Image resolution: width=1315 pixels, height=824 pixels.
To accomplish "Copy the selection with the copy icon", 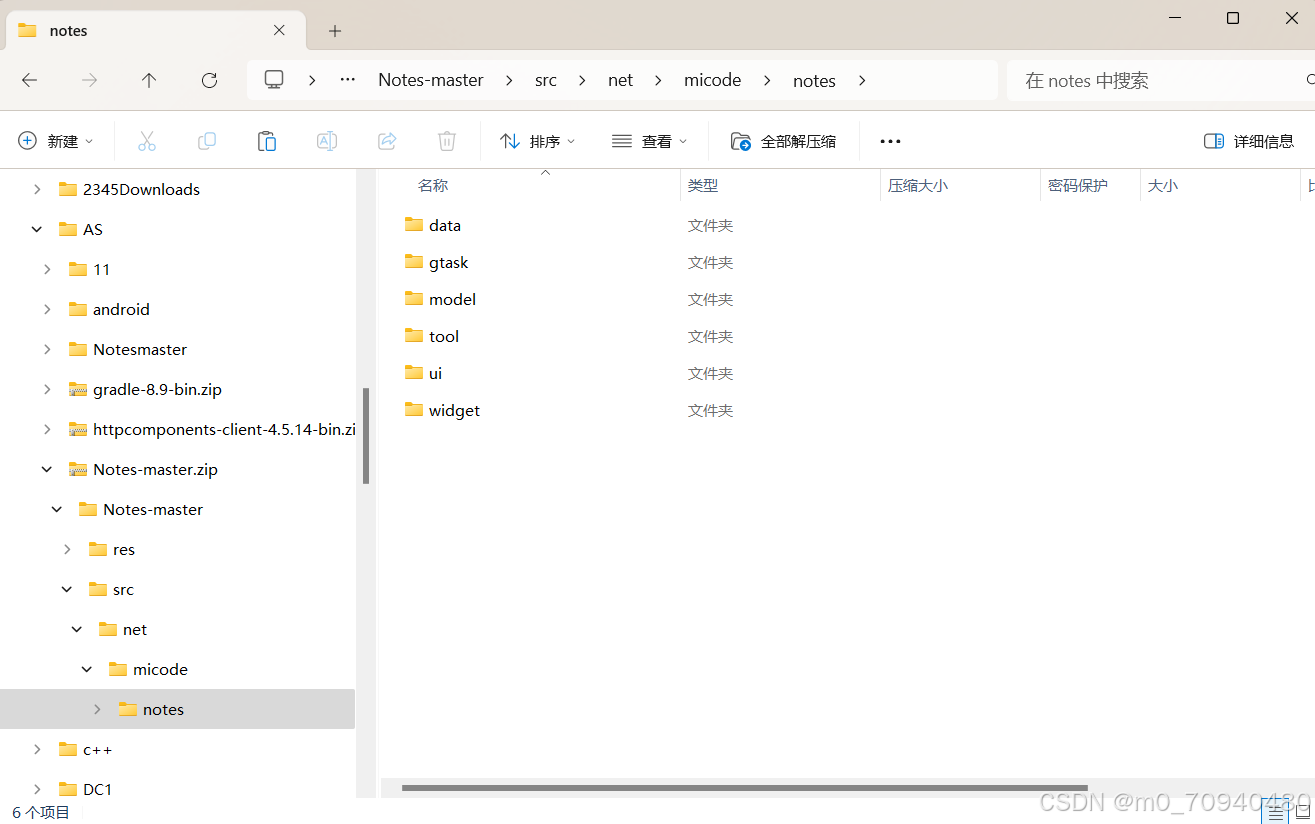I will (x=207, y=140).
